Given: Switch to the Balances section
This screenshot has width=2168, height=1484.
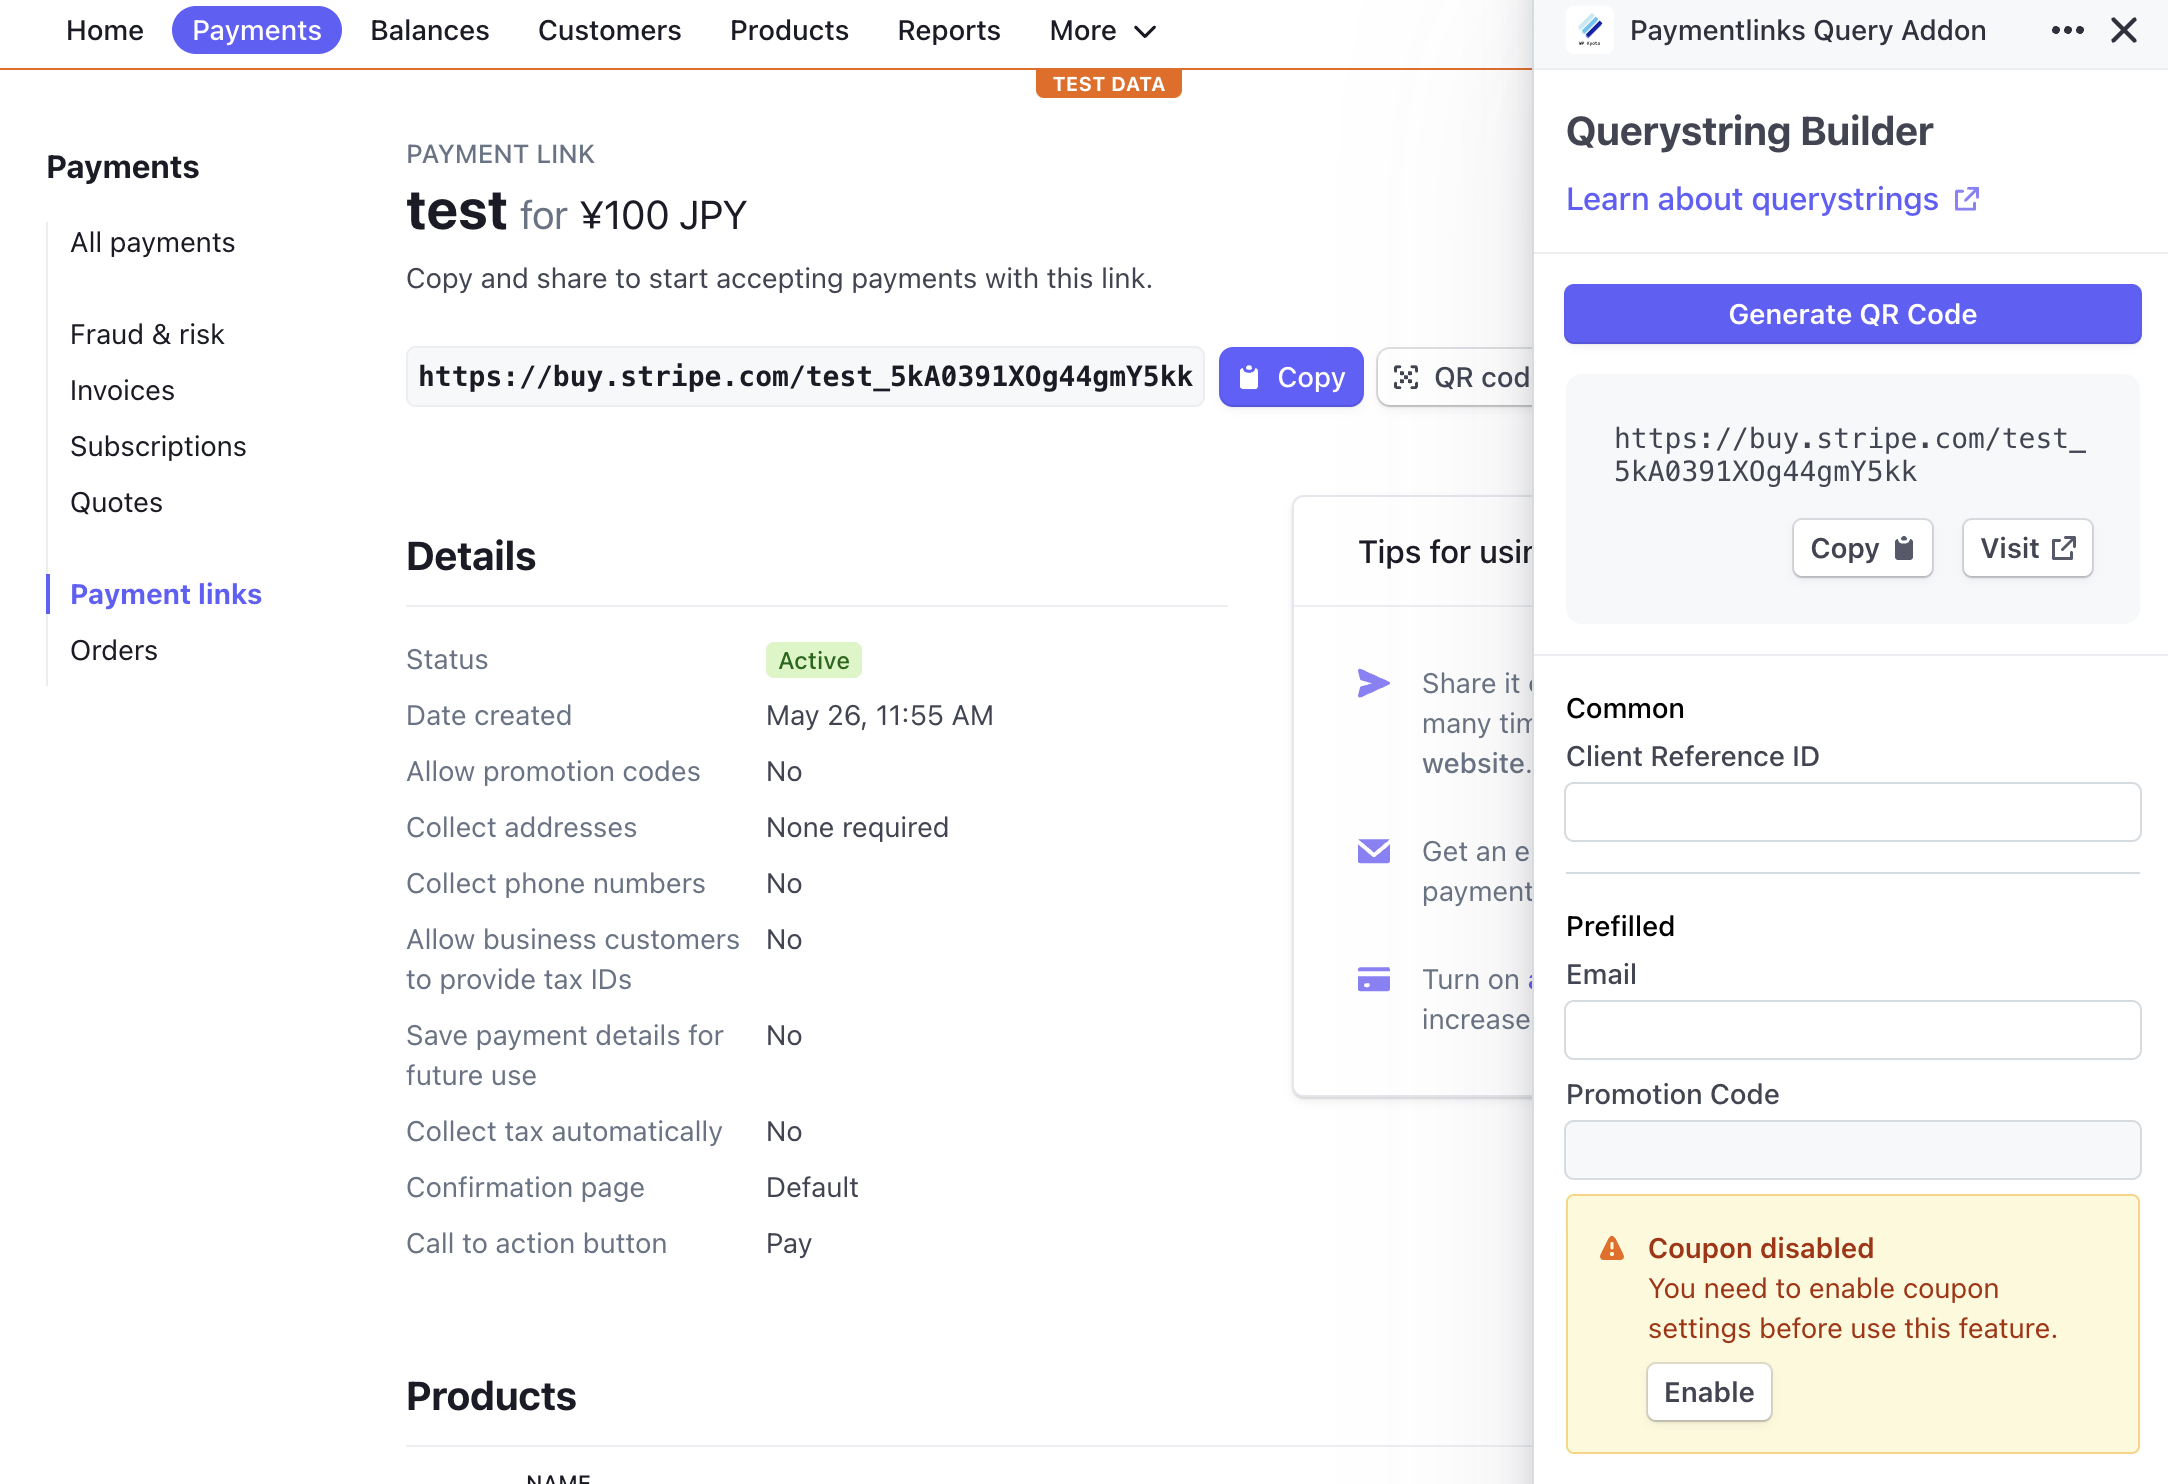Looking at the screenshot, I should (x=429, y=30).
